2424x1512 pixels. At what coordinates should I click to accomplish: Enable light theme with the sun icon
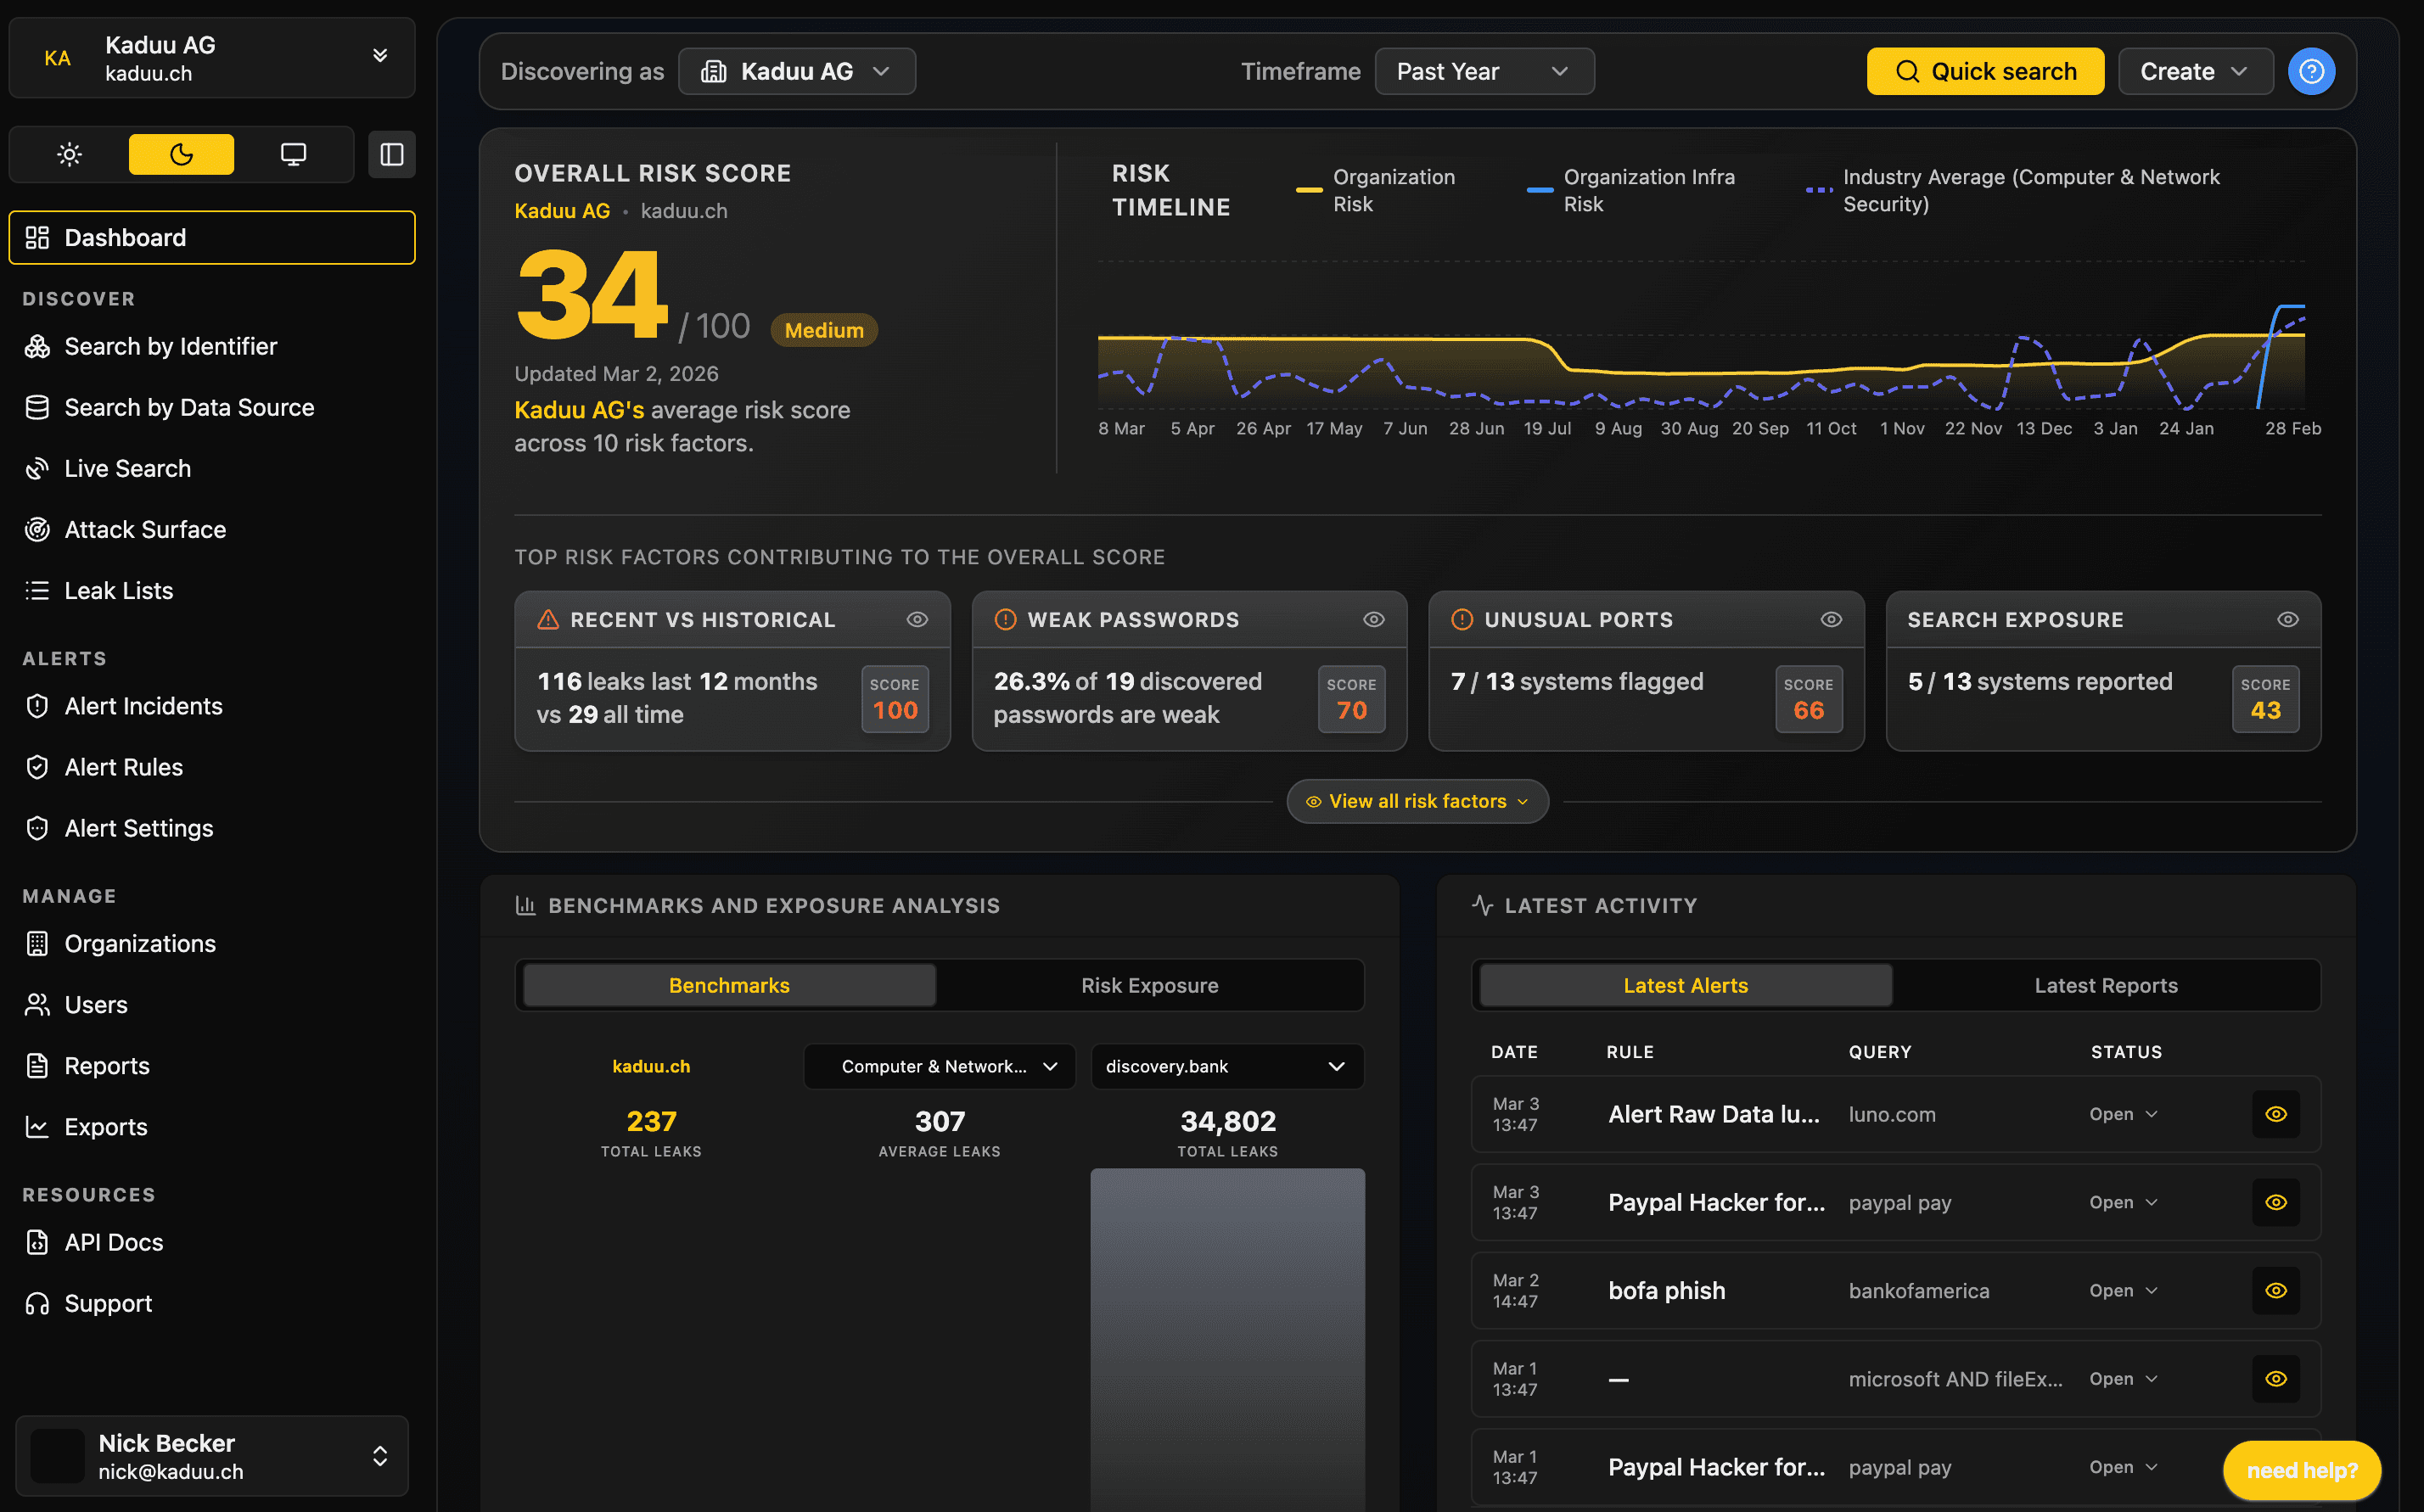pos(69,154)
